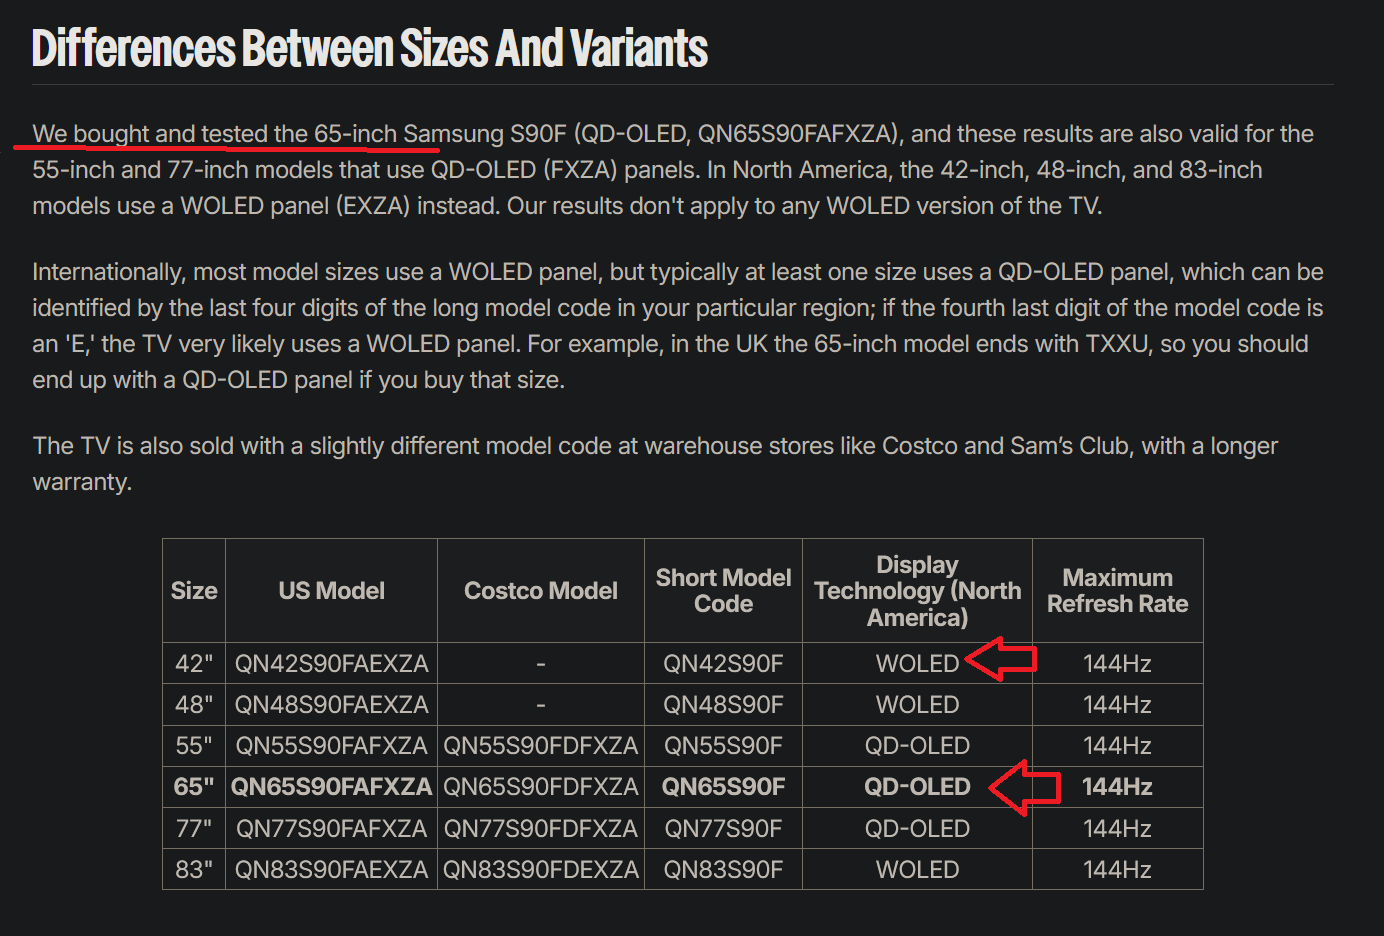This screenshot has height=936, width=1384.
Task: Click the QN83S90FDEXZA Costco model cell
Action: pyautogui.click(x=541, y=870)
